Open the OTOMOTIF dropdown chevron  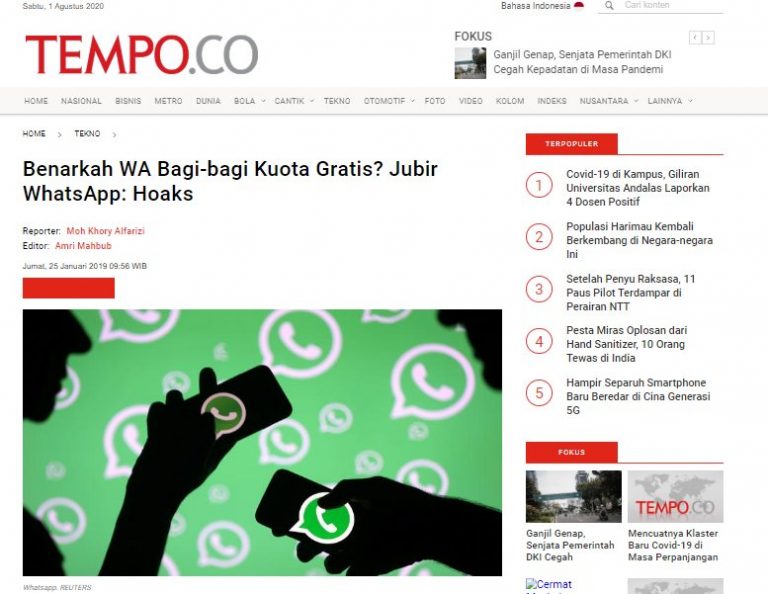click(x=412, y=101)
